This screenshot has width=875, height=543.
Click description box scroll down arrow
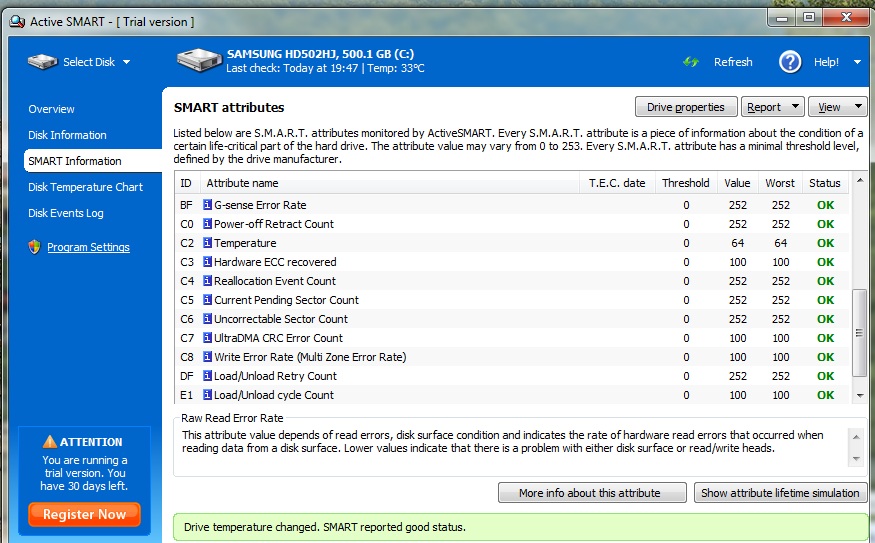coord(856,459)
